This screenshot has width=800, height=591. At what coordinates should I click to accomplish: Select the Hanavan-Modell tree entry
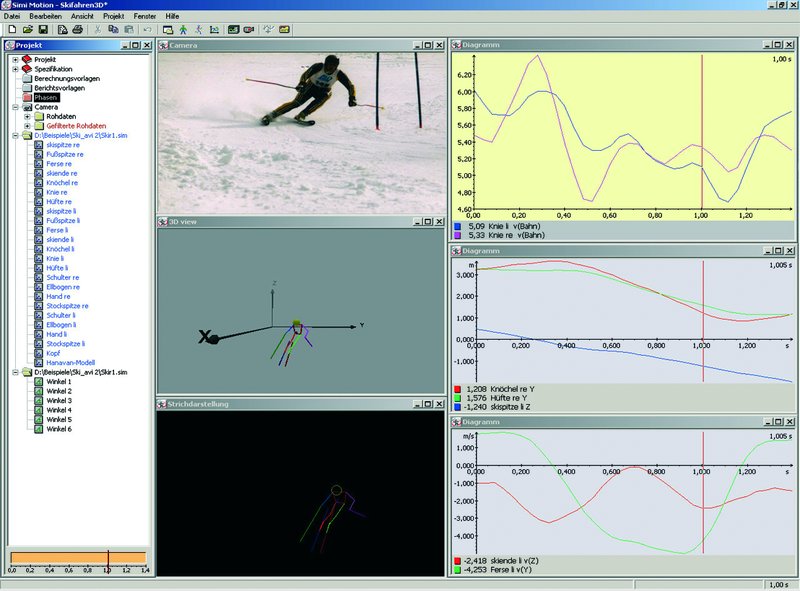pos(68,361)
